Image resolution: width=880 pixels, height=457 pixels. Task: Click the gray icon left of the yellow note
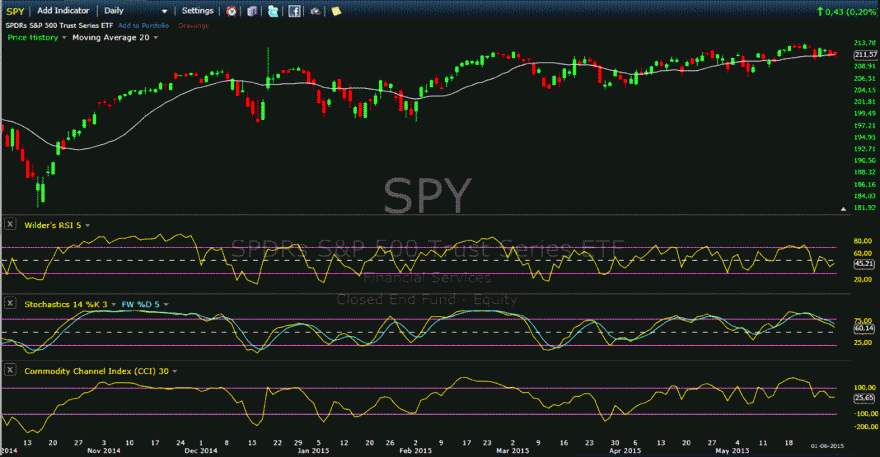point(315,11)
